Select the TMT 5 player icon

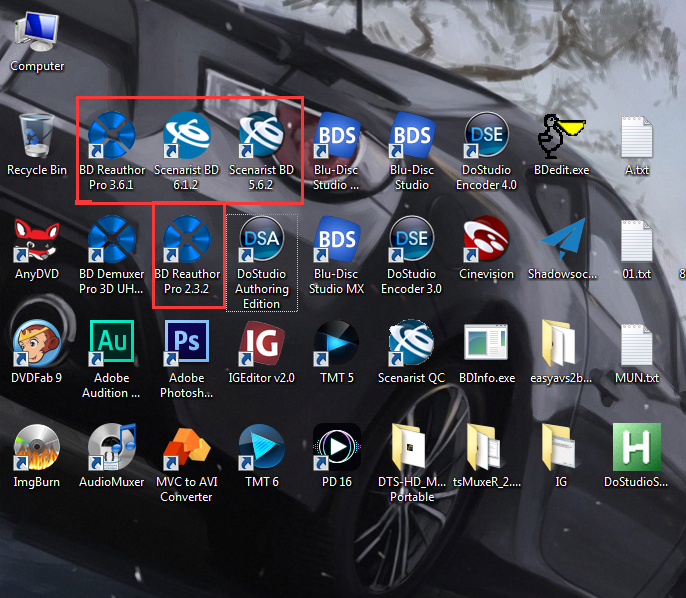336,343
